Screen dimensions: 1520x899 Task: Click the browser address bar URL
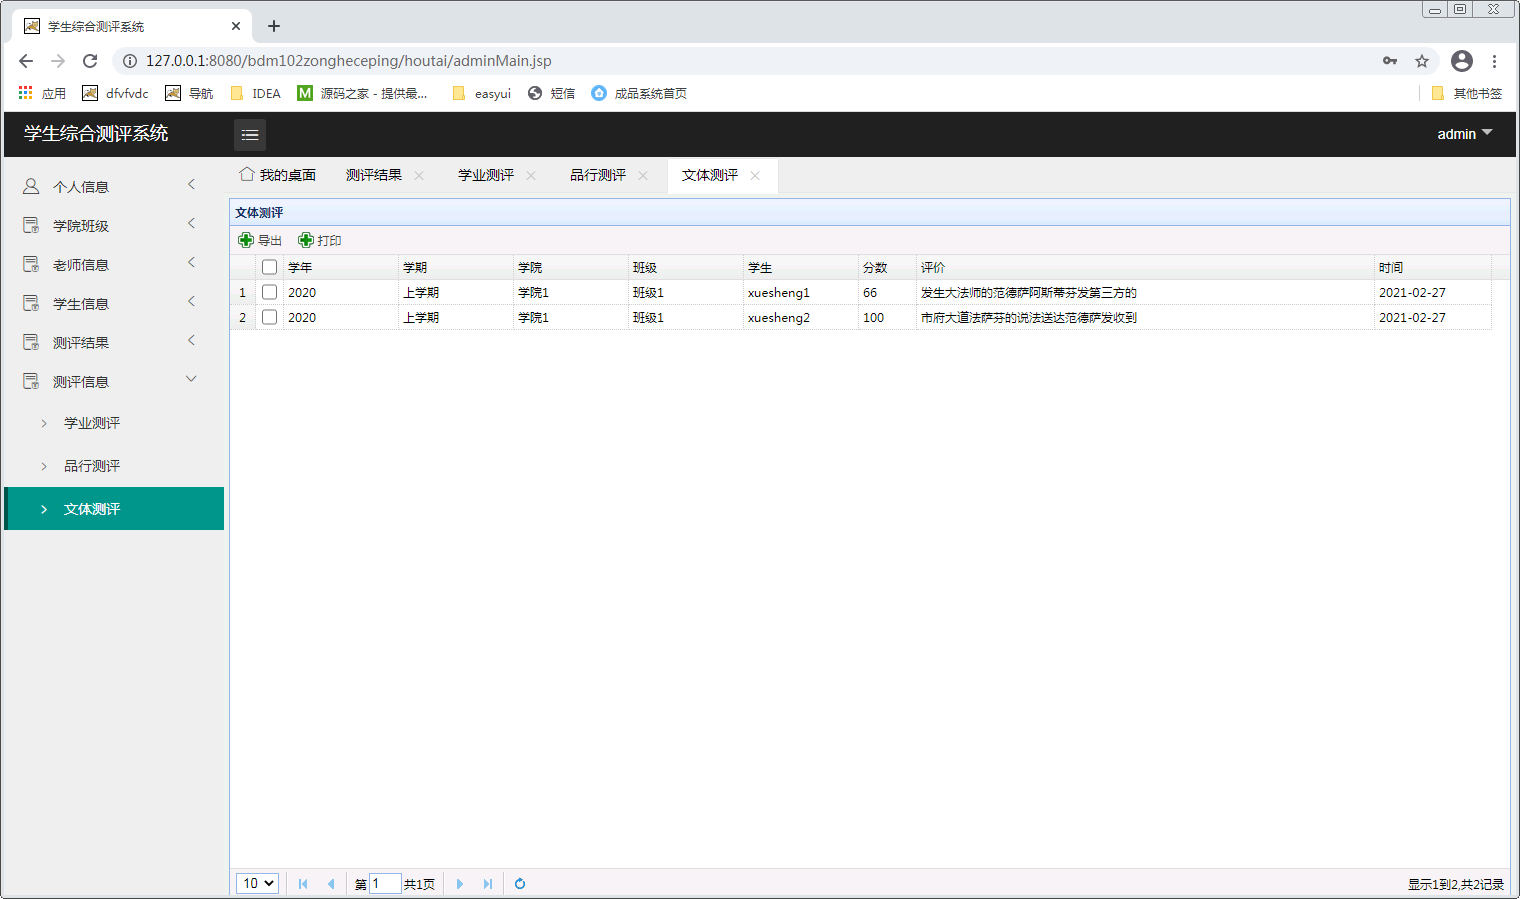(x=349, y=61)
